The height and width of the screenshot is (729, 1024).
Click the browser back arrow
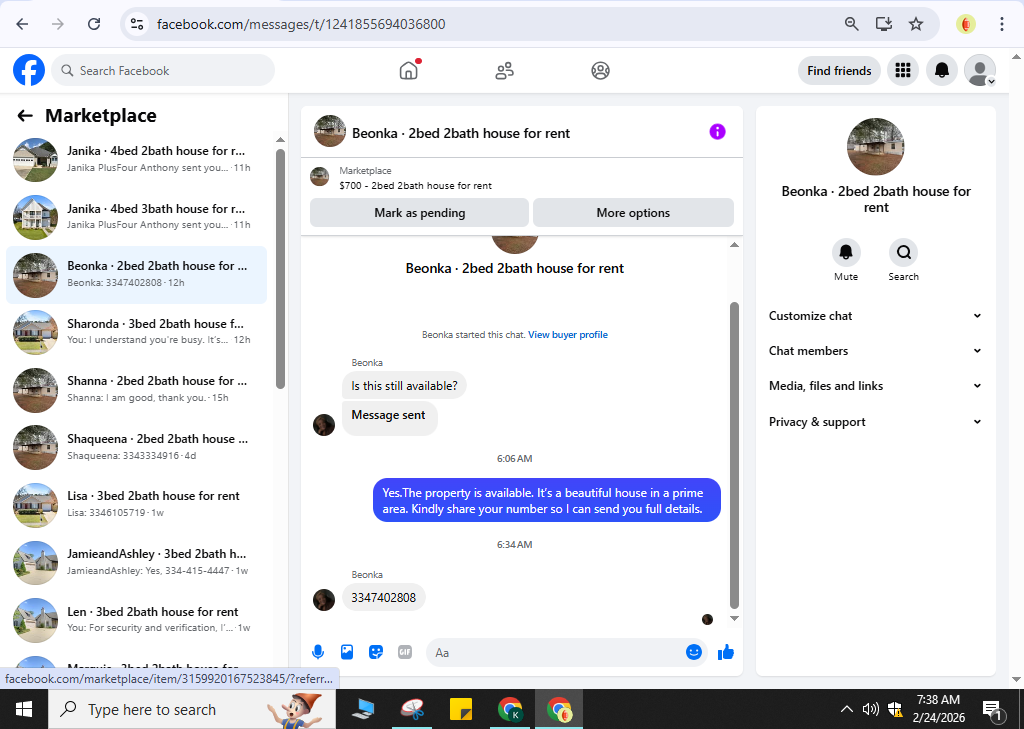(22, 24)
